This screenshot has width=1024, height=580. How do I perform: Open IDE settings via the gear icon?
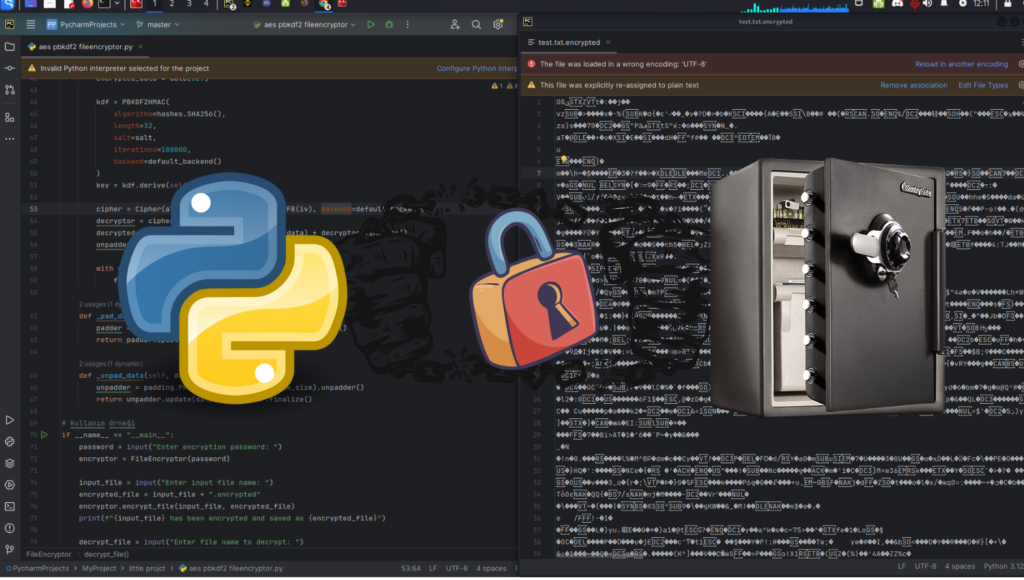coord(497,23)
